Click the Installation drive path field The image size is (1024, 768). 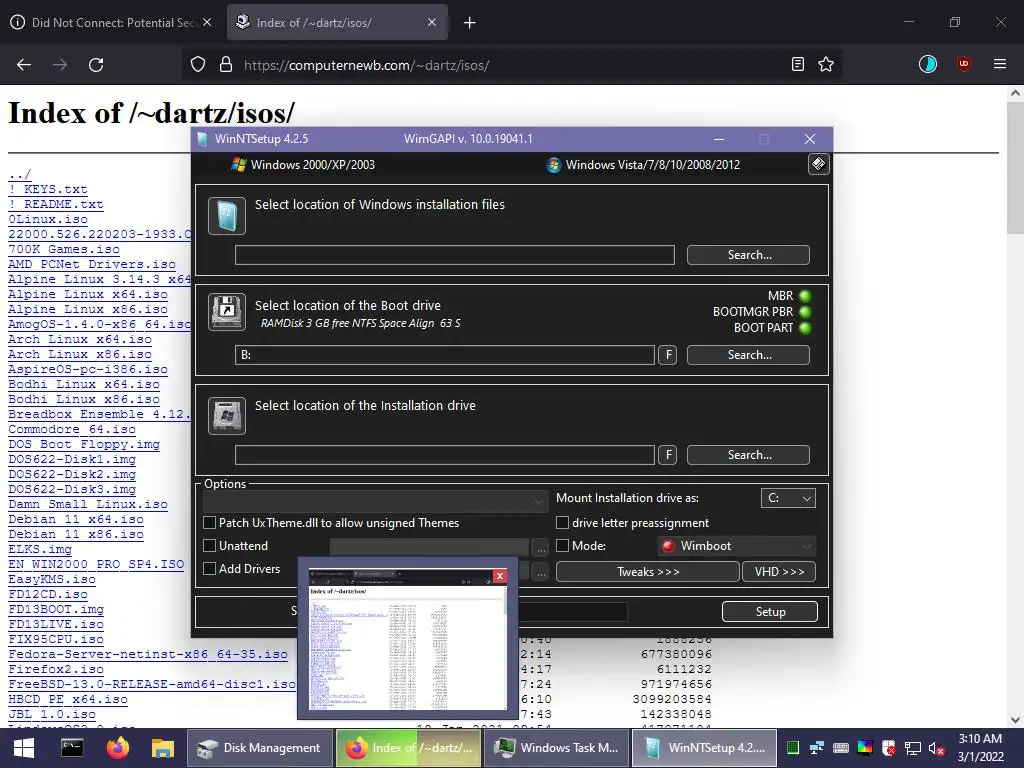(x=445, y=455)
